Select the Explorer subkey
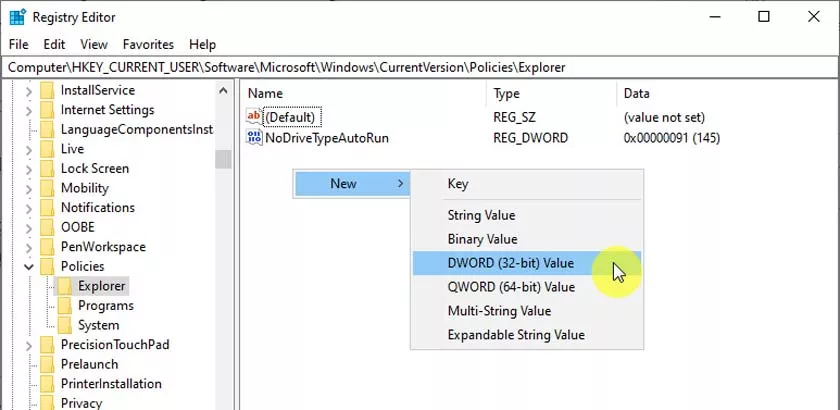 pos(101,286)
